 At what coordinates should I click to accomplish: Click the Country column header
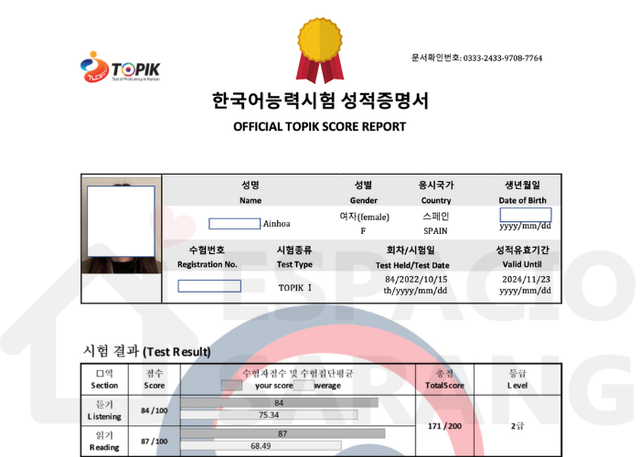pyautogui.click(x=436, y=200)
